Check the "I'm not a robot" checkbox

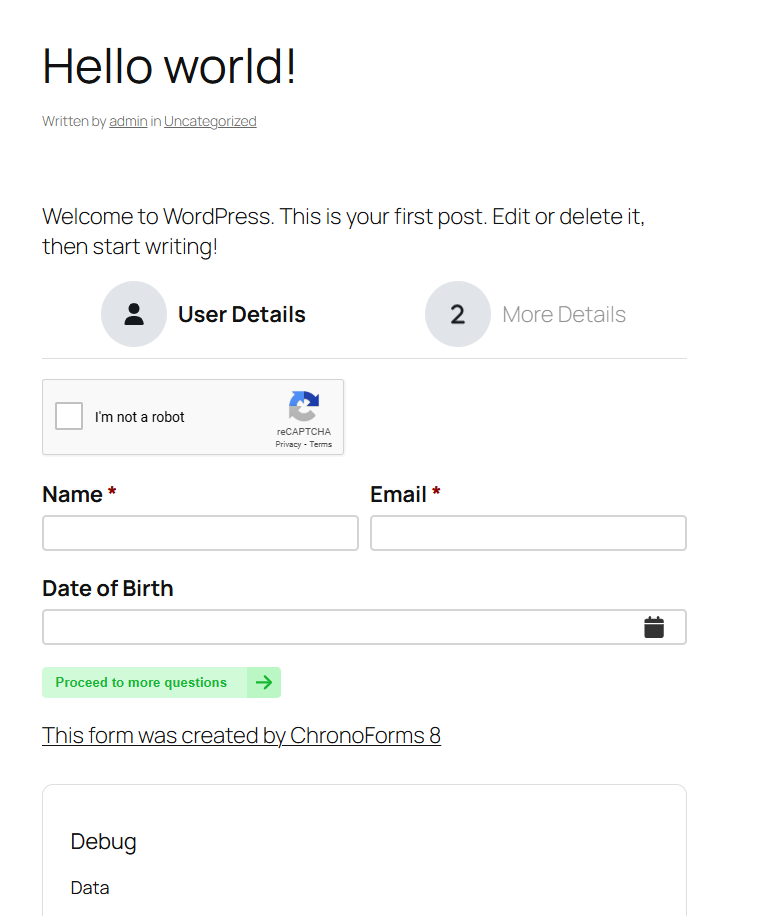coord(69,416)
